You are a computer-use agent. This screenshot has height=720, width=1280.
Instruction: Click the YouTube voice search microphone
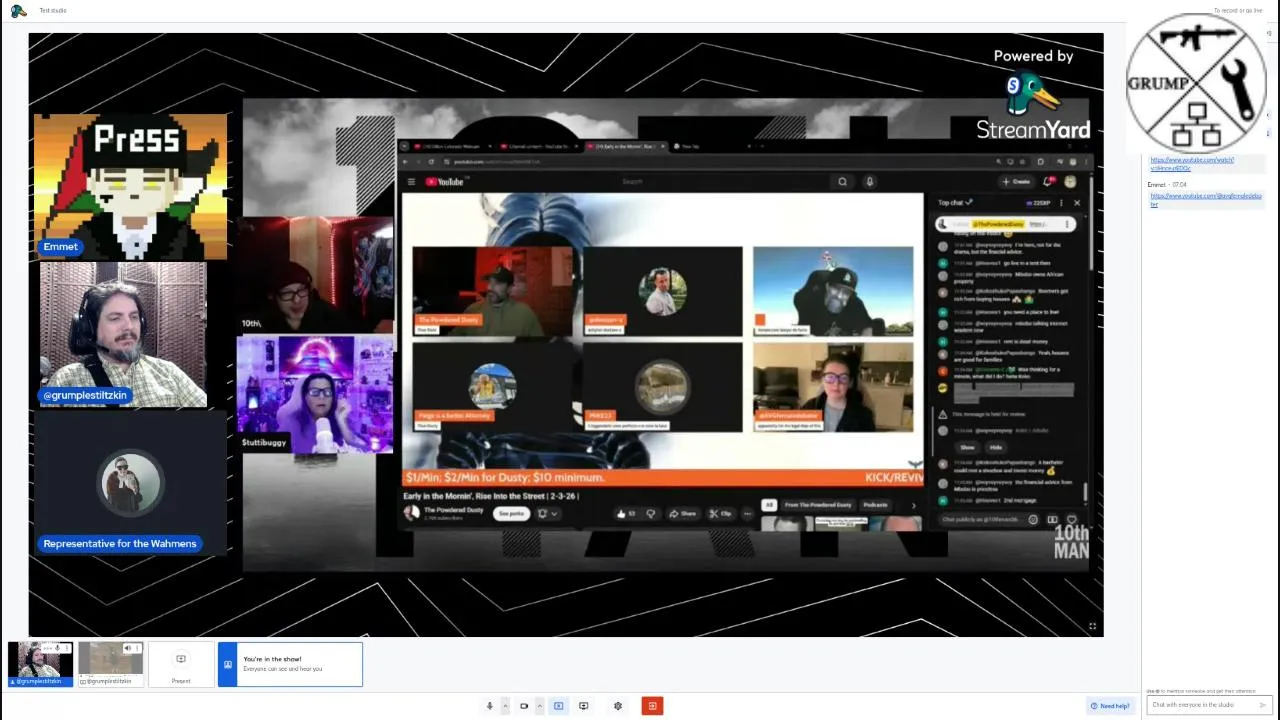870,182
